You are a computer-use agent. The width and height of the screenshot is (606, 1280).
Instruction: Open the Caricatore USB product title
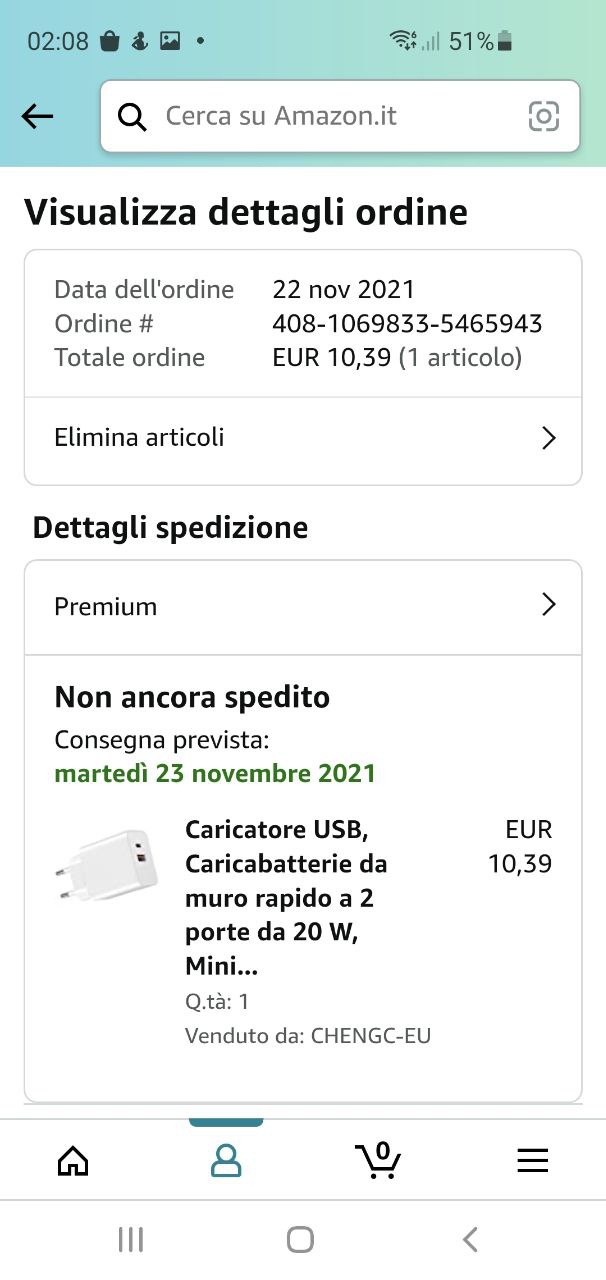point(286,897)
